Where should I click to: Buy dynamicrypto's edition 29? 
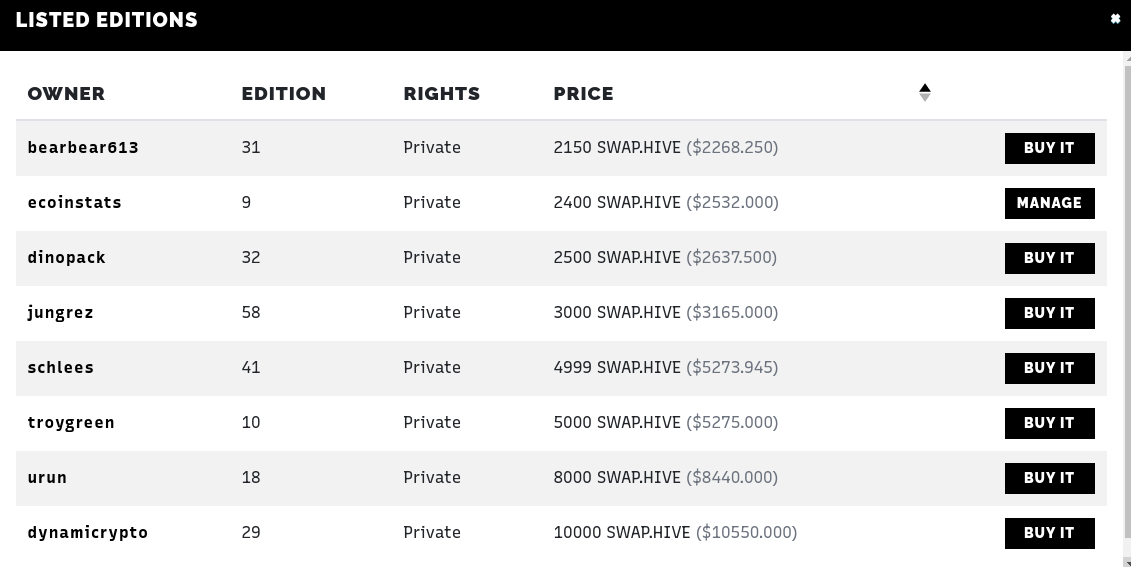pyautogui.click(x=1049, y=533)
